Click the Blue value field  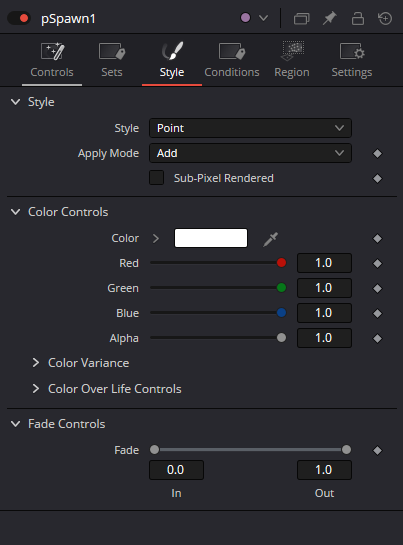tap(324, 313)
